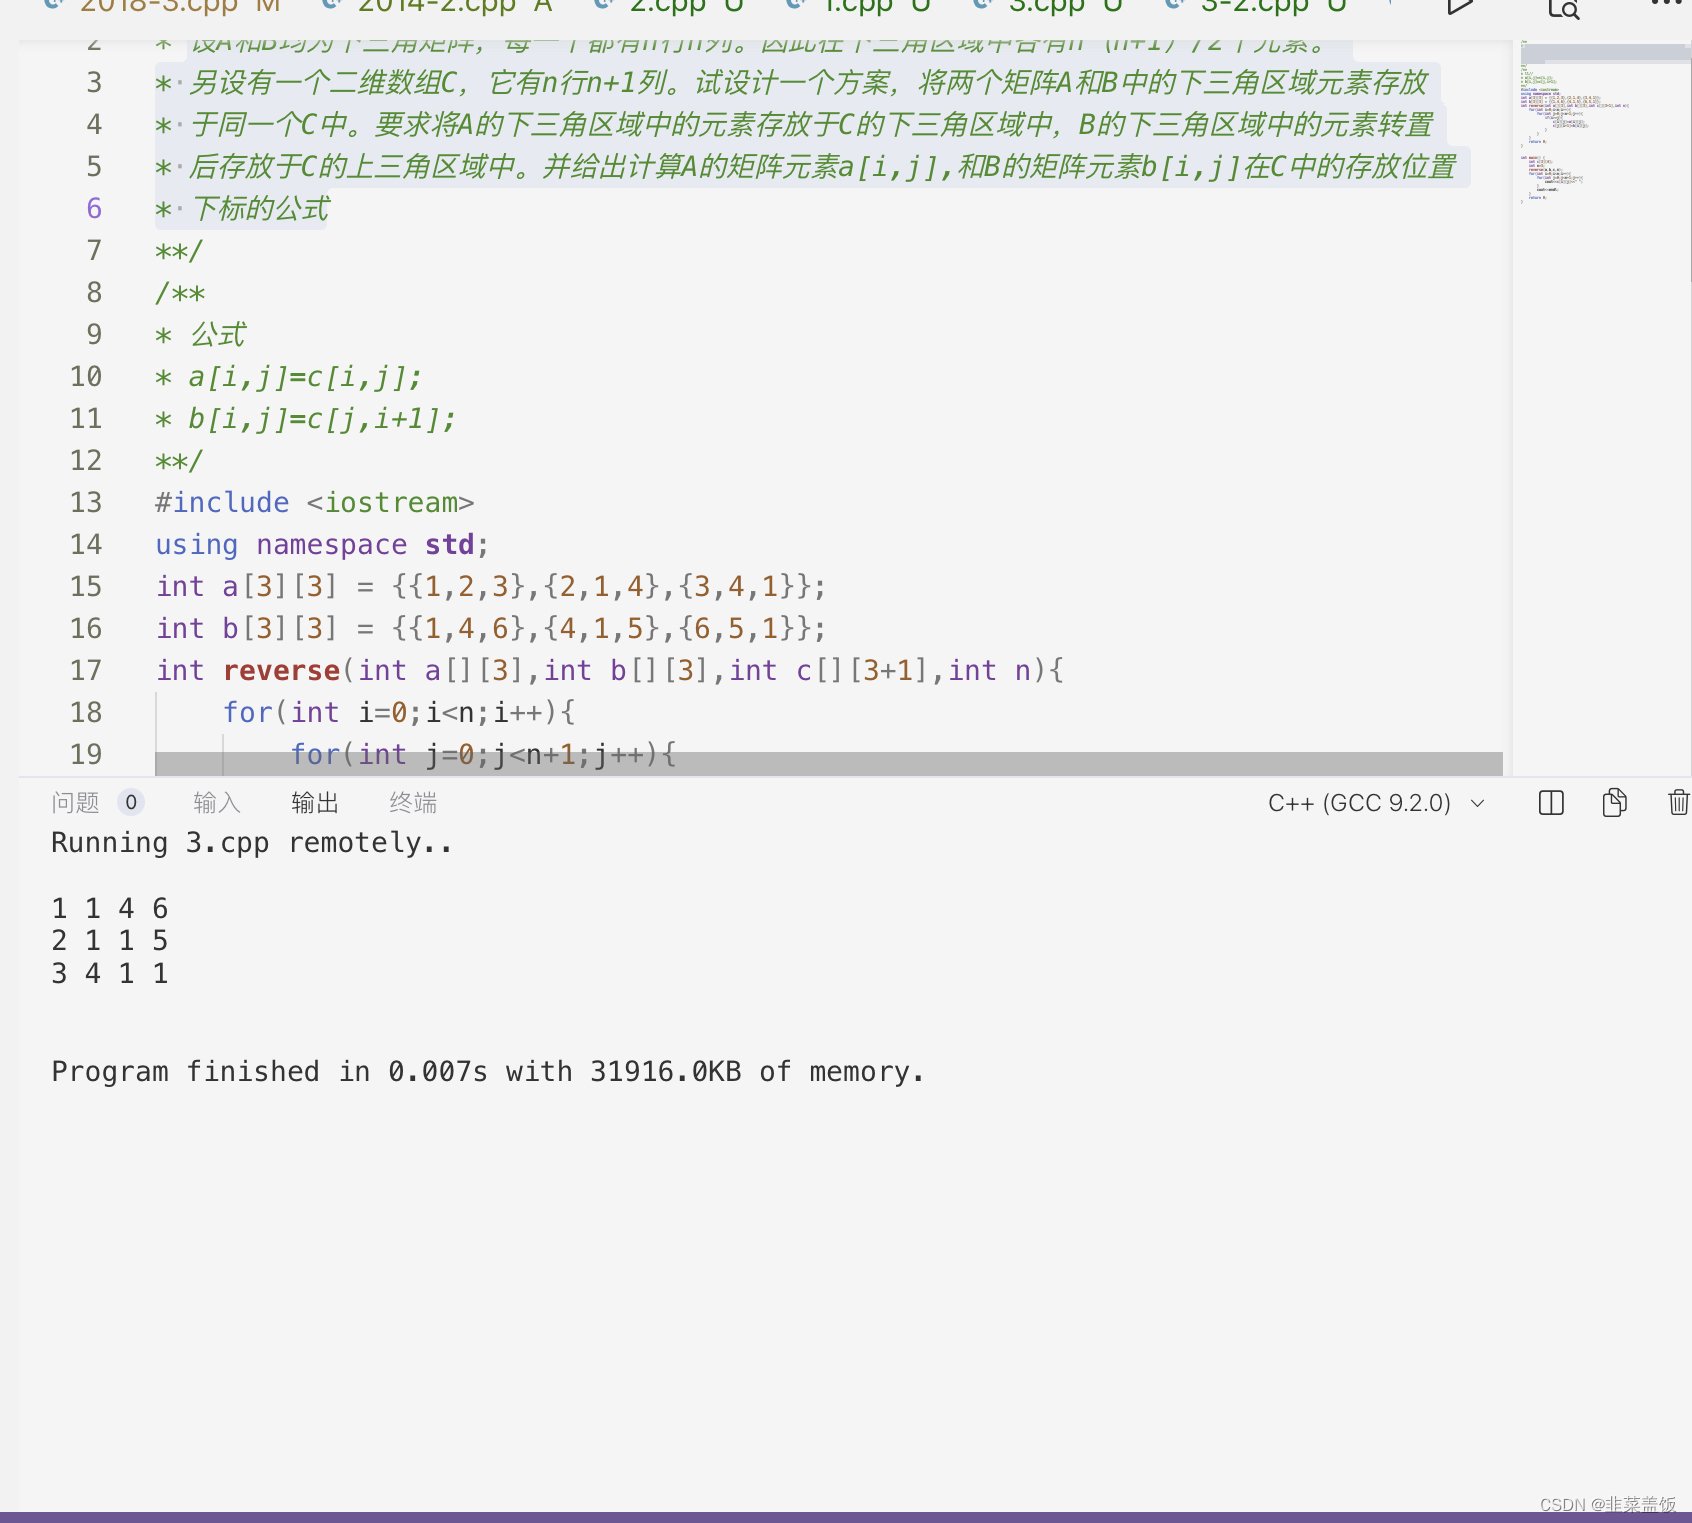Viewport: 1692px width, 1523px height.
Task: Click 'Running 3.cpp remotely..' output text
Action: click(x=252, y=843)
